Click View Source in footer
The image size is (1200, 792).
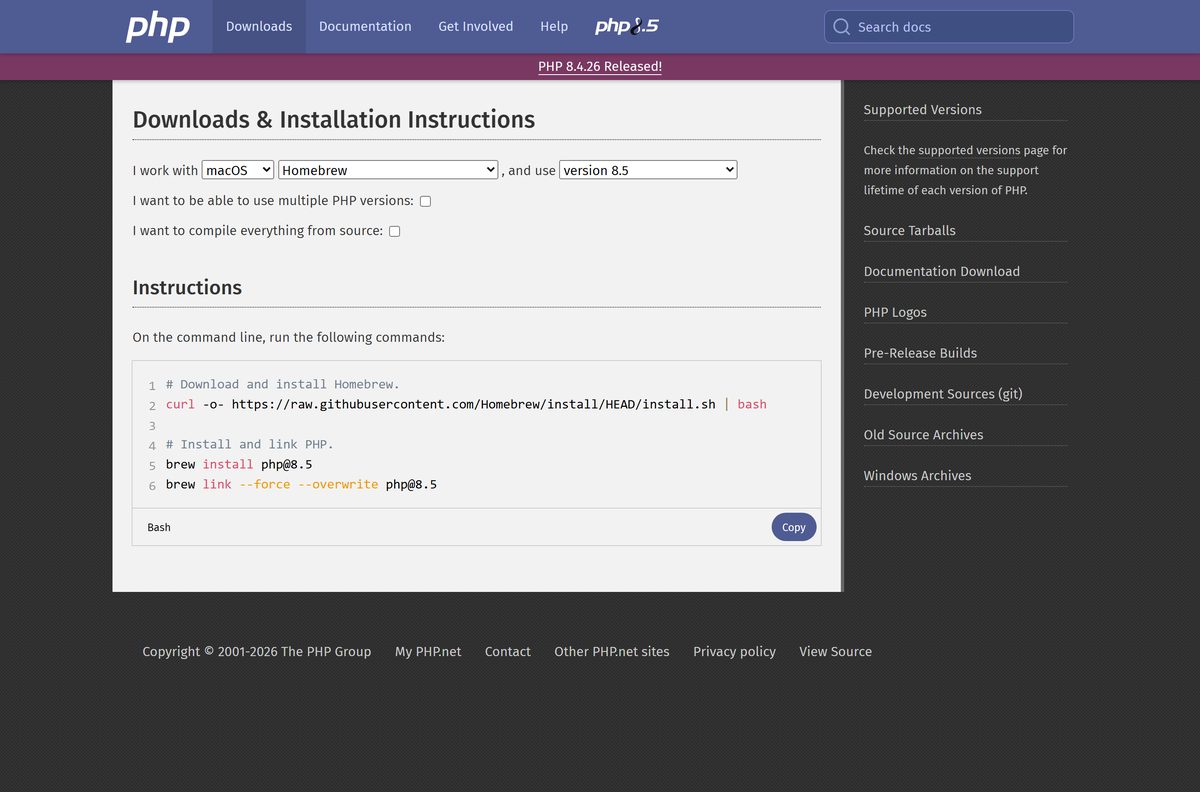click(836, 652)
